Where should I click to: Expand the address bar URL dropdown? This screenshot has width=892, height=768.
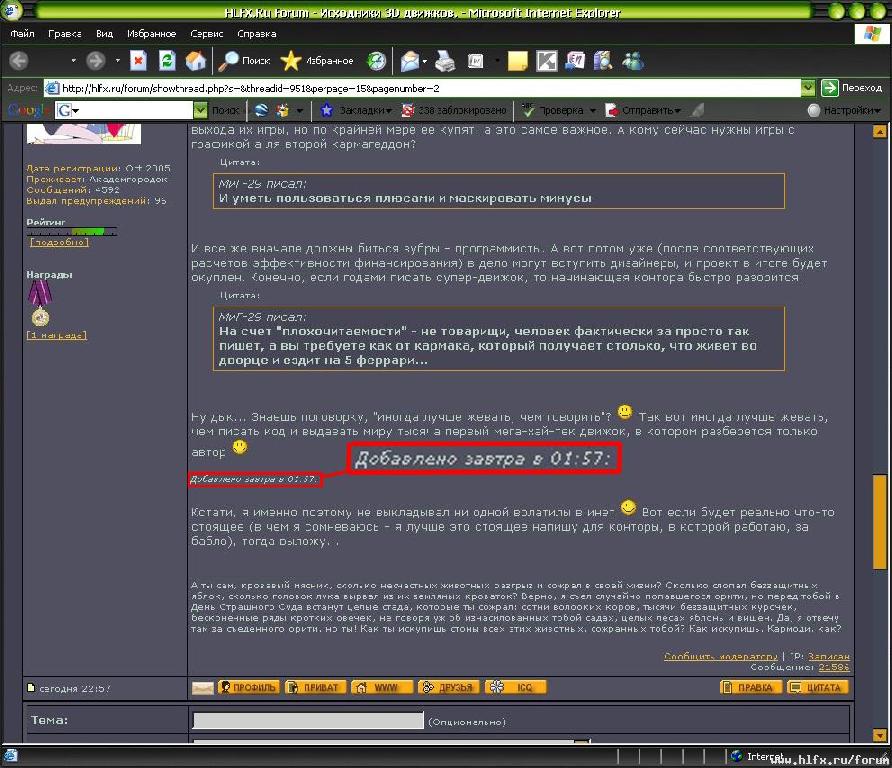[808, 88]
